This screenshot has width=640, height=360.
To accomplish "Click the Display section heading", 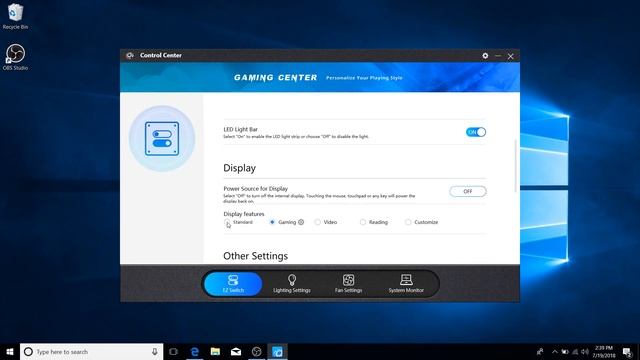I will point(239,168).
